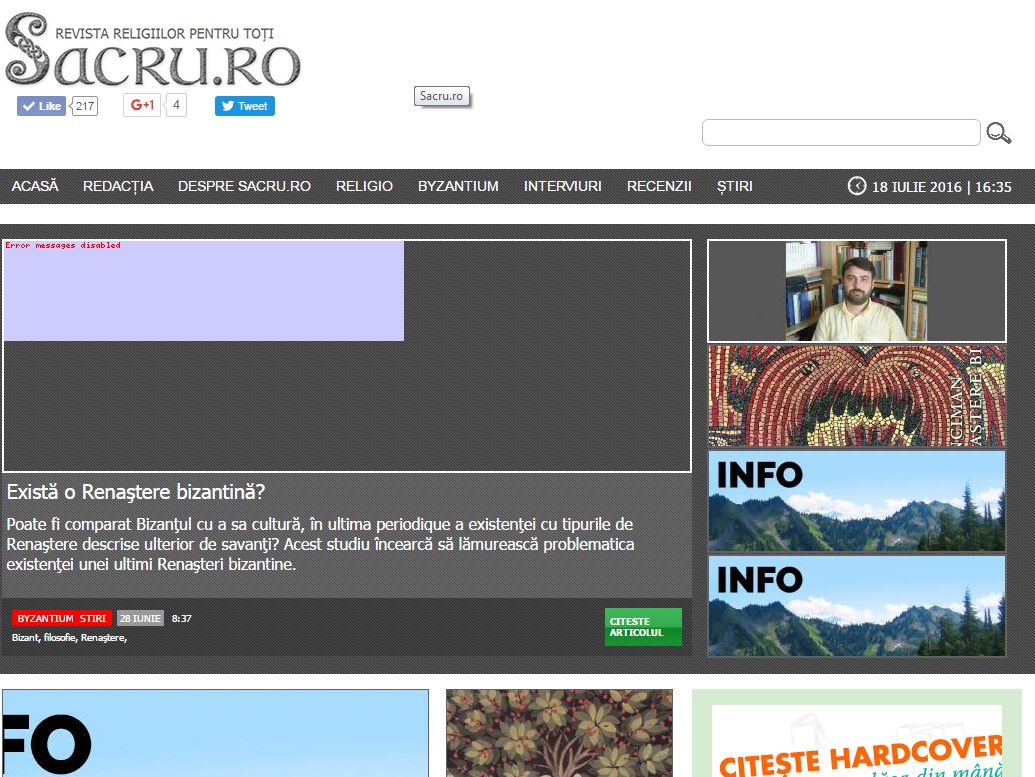Go to the RECENZII section
Image resolution: width=1035 pixels, height=777 pixels.
tap(659, 186)
